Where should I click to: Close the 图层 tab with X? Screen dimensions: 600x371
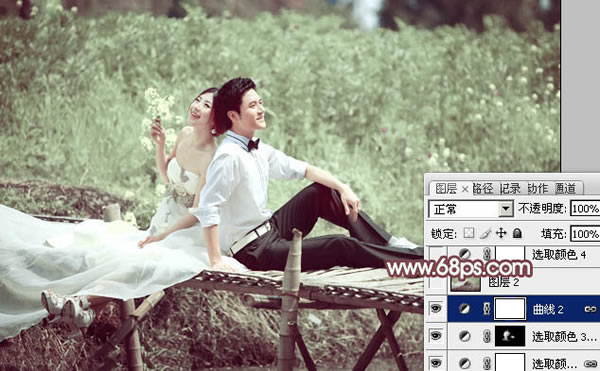pos(465,189)
